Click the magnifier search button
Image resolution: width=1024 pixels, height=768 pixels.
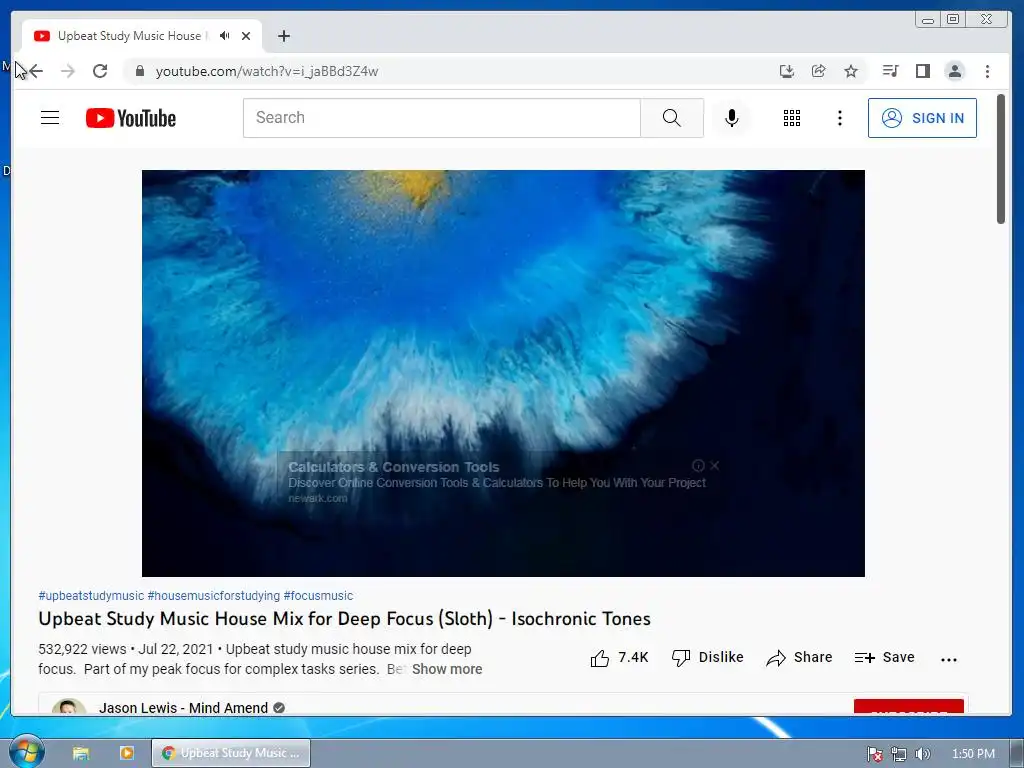[x=671, y=118]
